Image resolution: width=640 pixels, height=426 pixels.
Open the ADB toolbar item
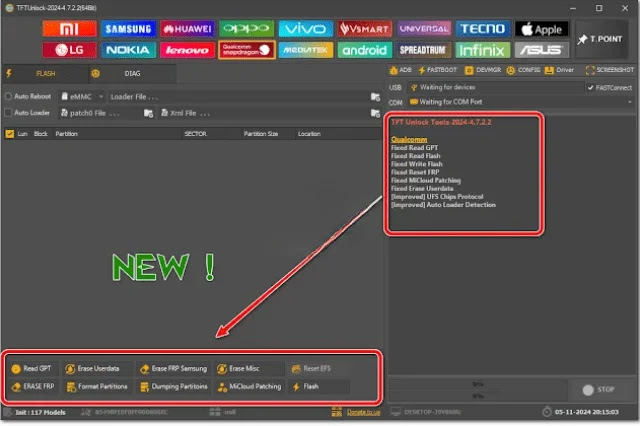400,70
